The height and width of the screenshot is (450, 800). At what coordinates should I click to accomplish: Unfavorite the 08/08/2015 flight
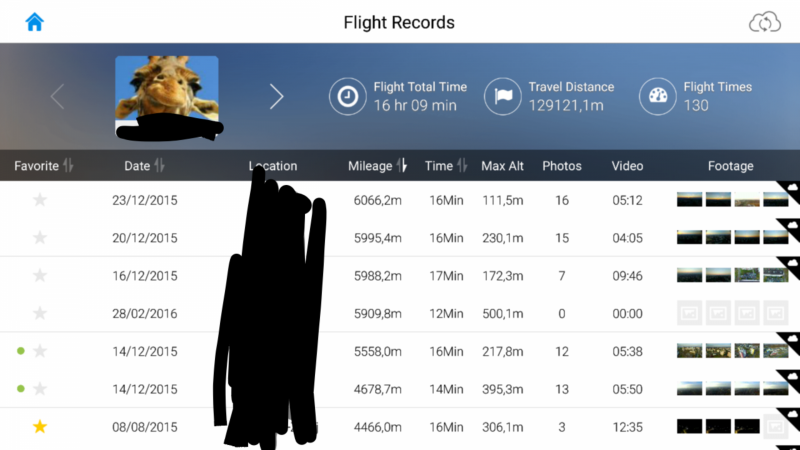[40, 427]
